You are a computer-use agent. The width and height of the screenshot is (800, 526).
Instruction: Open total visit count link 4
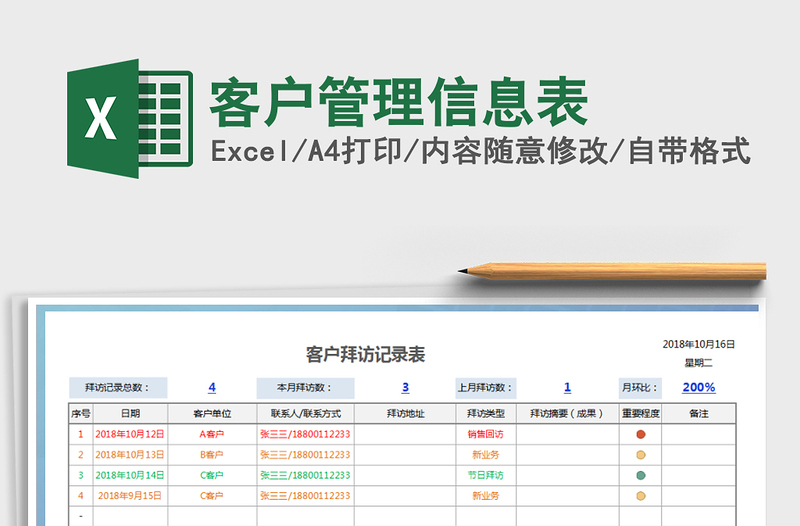point(212,388)
